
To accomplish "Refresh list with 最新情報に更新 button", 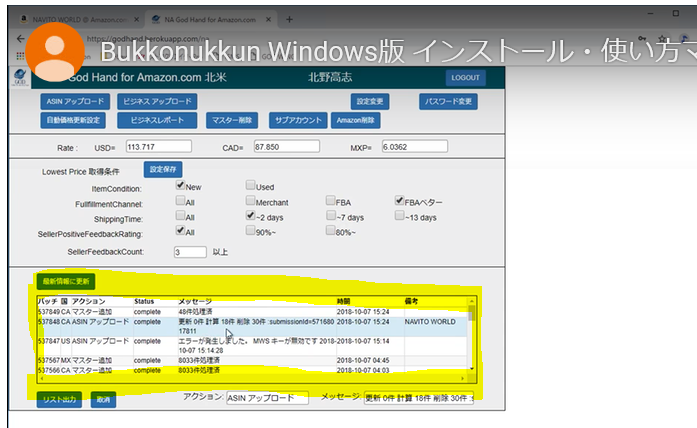I will coord(66,281).
